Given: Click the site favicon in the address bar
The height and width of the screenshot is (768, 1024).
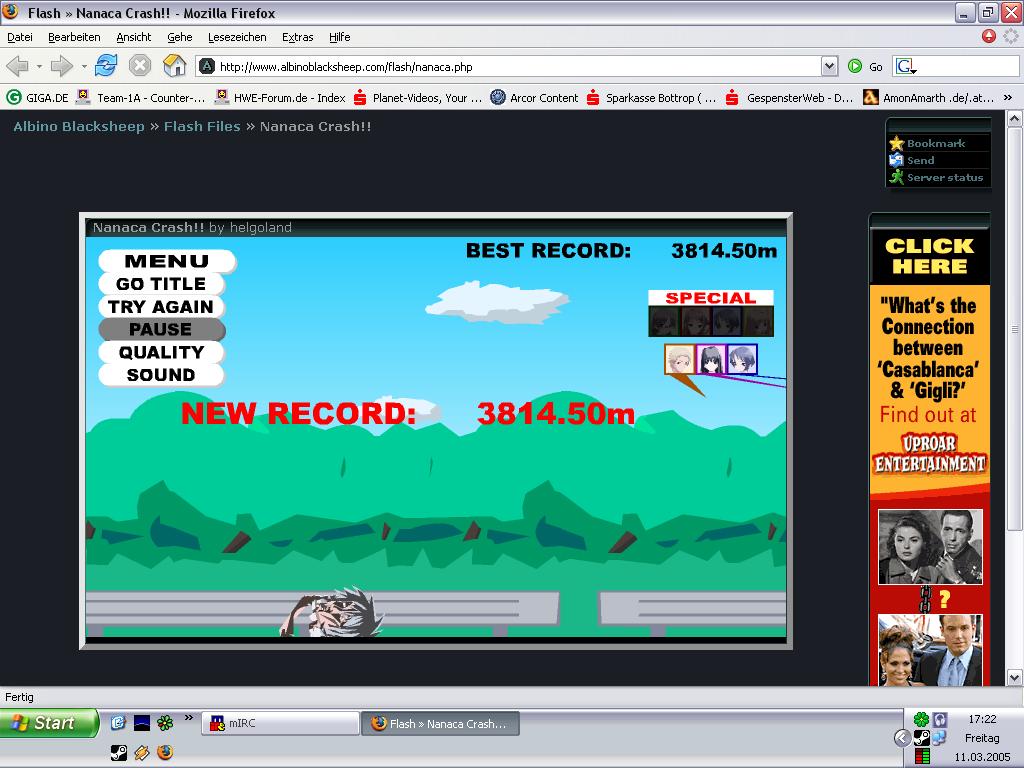Looking at the screenshot, I should tap(207, 66).
